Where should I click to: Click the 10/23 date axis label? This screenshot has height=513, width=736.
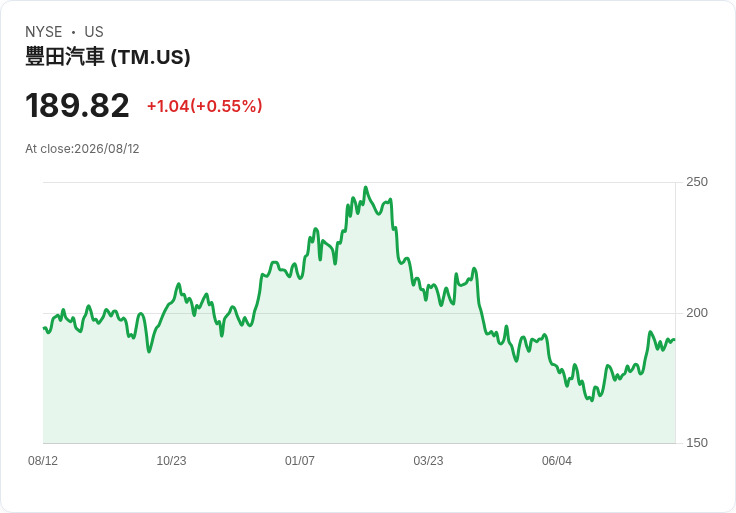(x=171, y=461)
